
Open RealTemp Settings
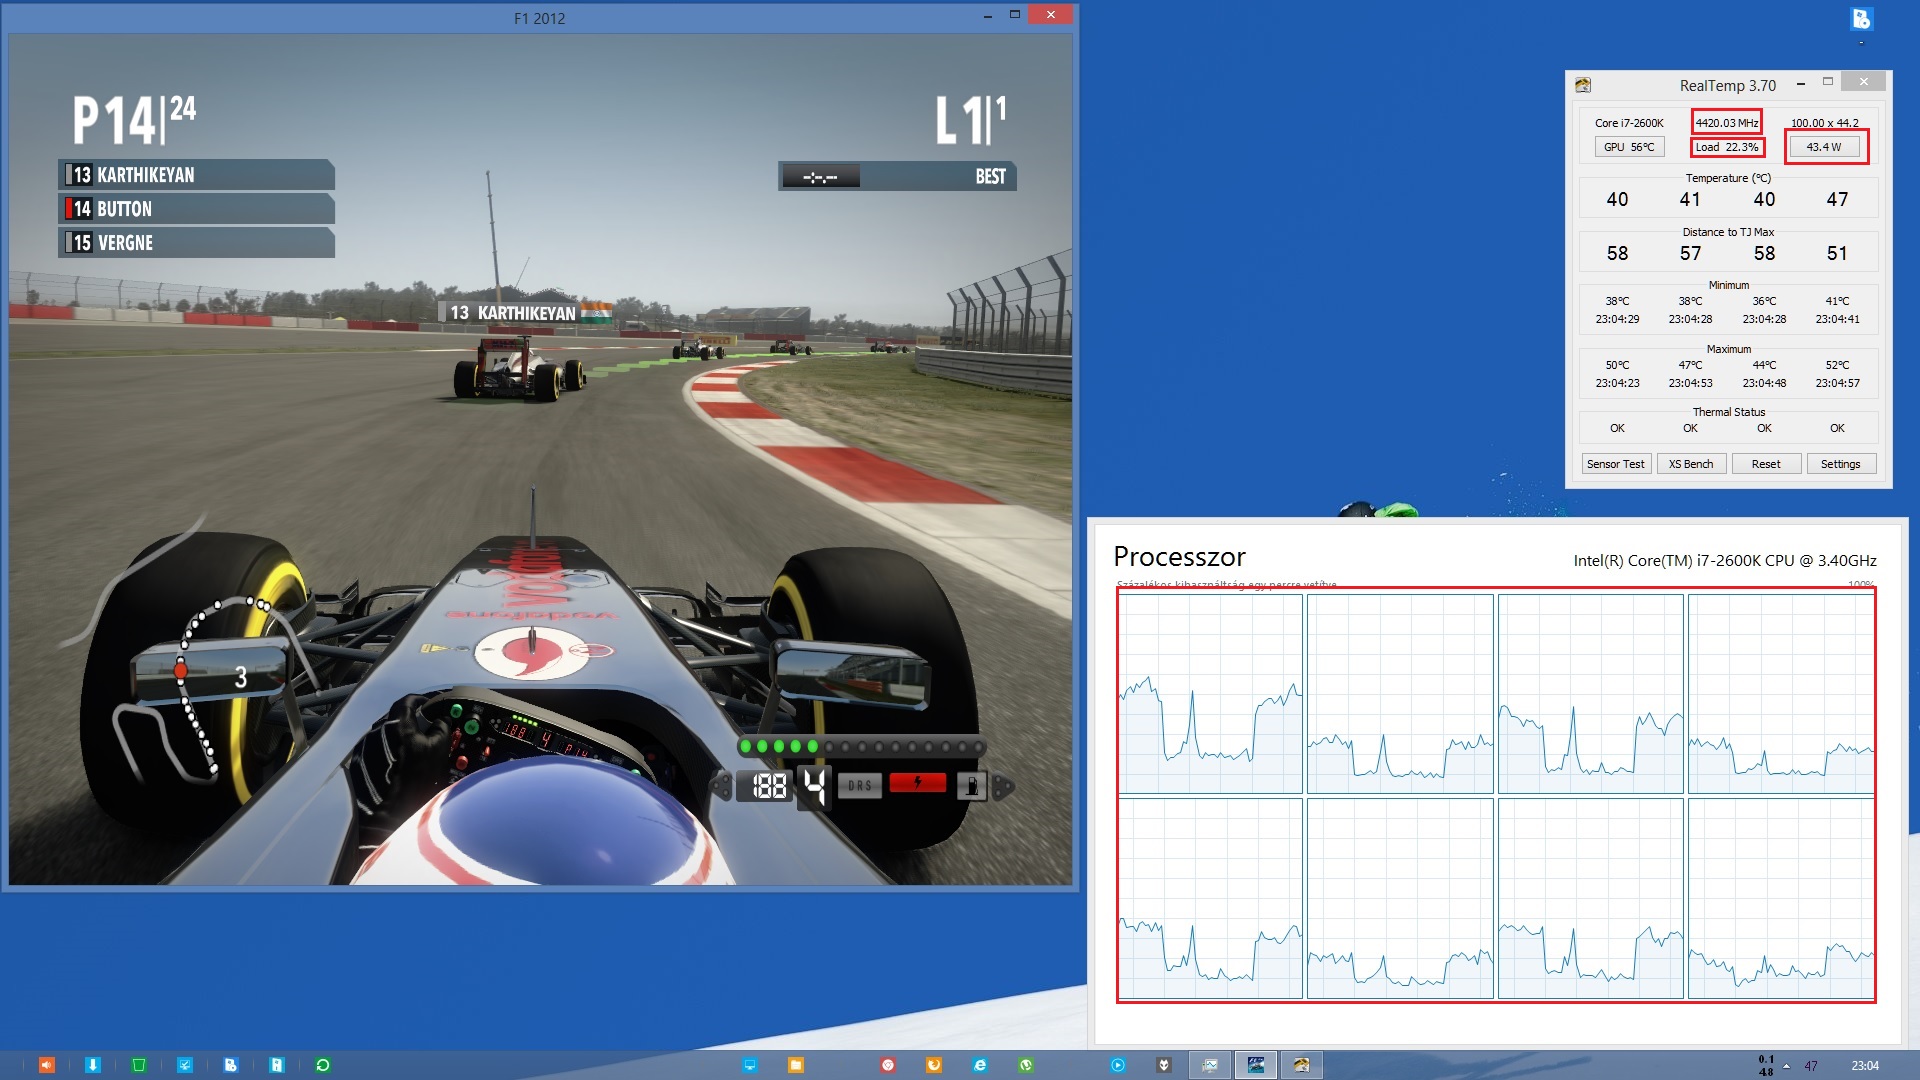click(x=1841, y=464)
